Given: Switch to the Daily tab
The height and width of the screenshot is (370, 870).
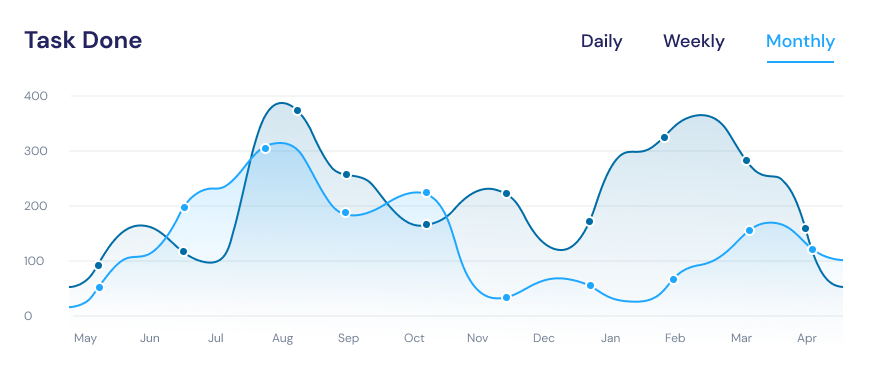Looking at the screenshot, I should [601, 41].
